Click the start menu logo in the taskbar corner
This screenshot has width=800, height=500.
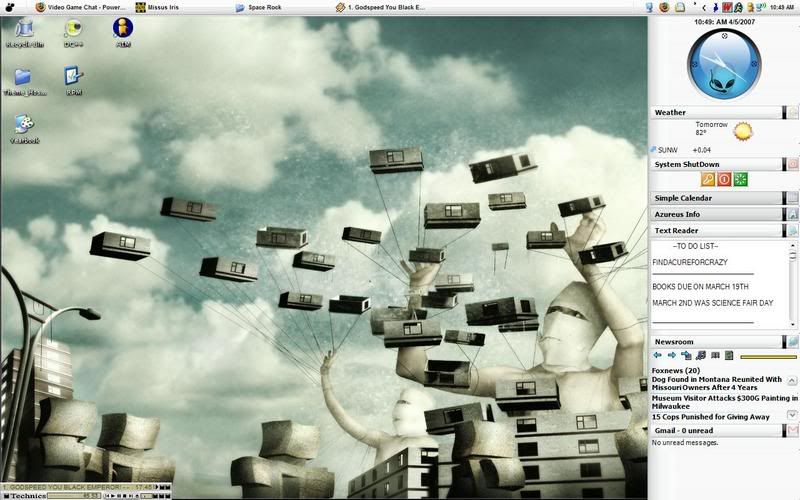[x=9, y=7]
